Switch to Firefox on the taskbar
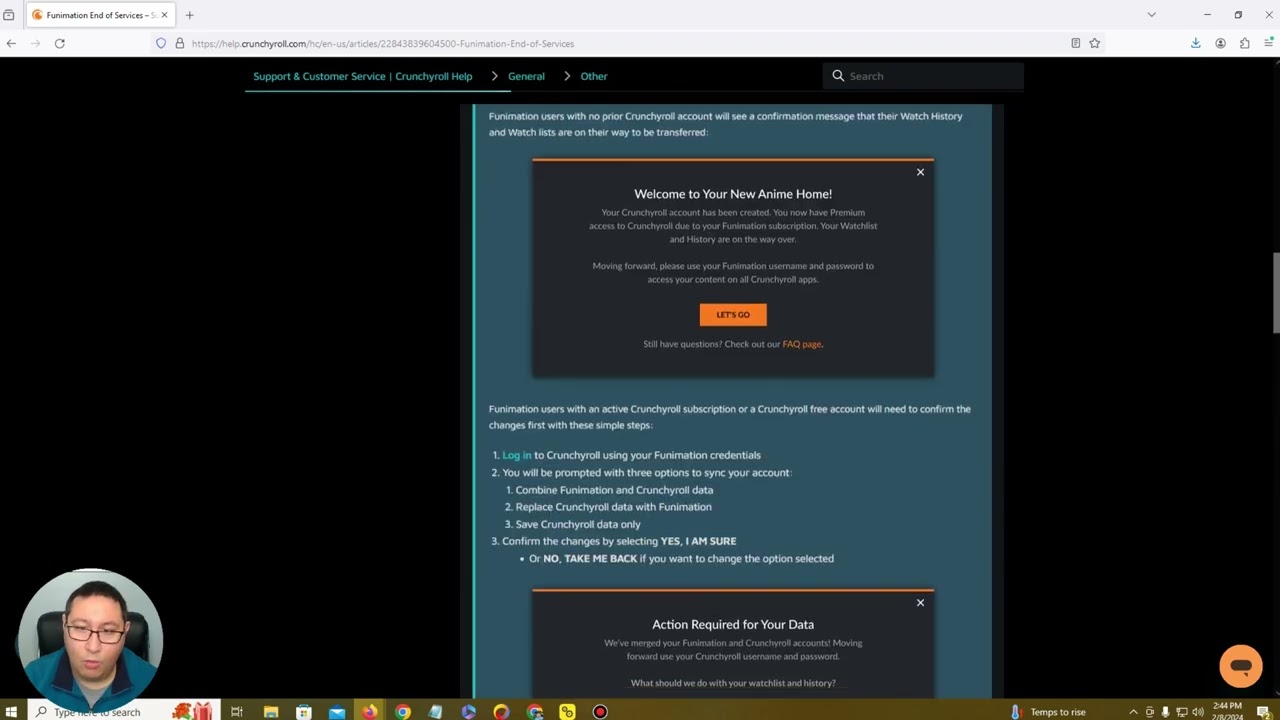This screenshot has height=720, width=1280. tap(370, 712)
